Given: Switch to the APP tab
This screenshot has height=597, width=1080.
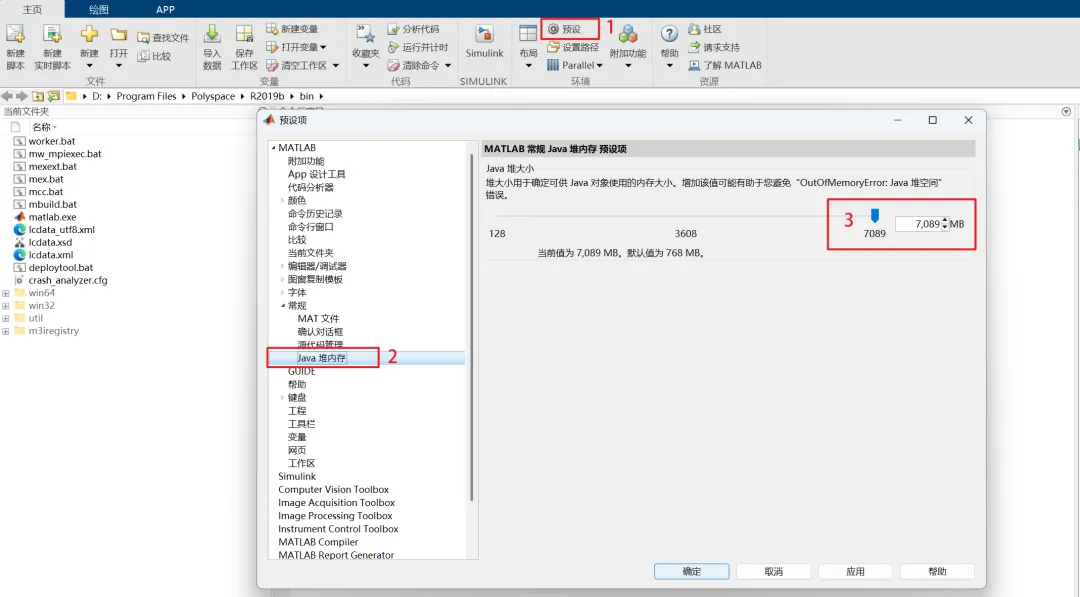Looking at the screenshot, I should click(x=165, y=9).
